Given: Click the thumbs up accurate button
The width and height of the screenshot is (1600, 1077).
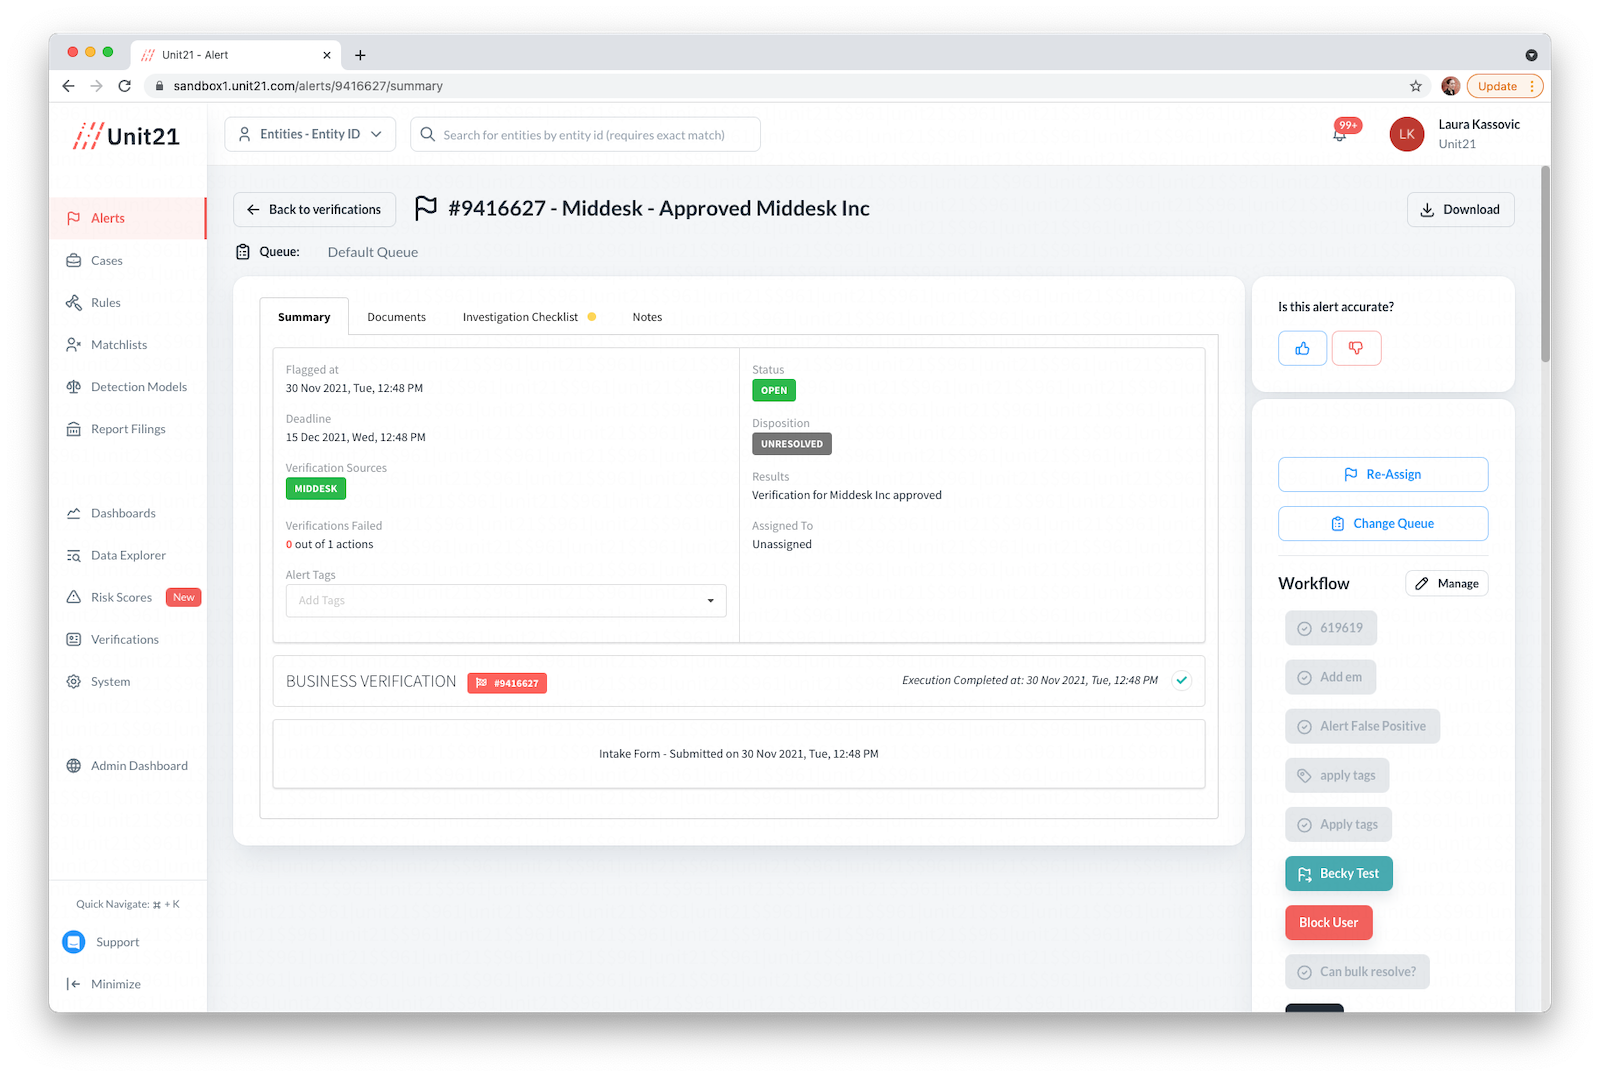Looking at the screenshot, I should pyautogui.click(x=1302, y=348).
